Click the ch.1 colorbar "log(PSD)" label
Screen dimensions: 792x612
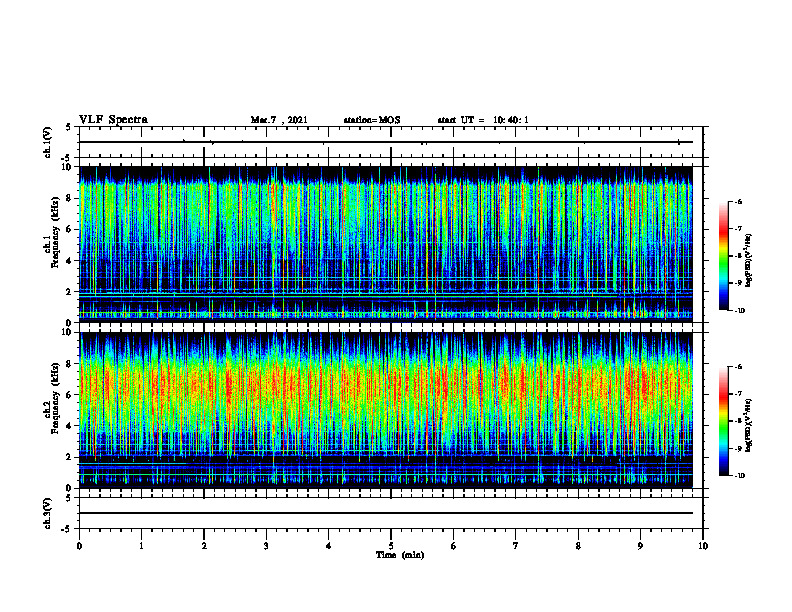pyautogui.click(x=749, y=261)
